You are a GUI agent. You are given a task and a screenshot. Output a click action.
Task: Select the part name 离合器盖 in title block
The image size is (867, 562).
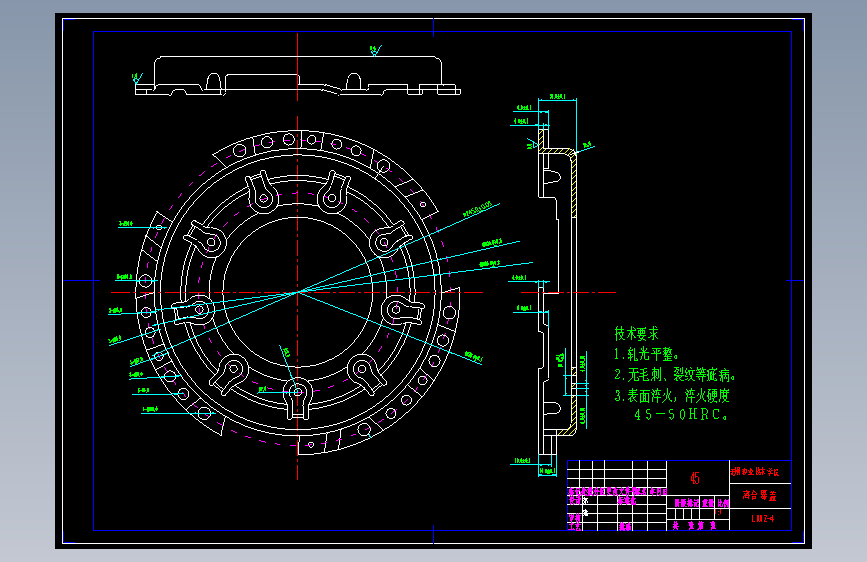(x=759, y=495)
